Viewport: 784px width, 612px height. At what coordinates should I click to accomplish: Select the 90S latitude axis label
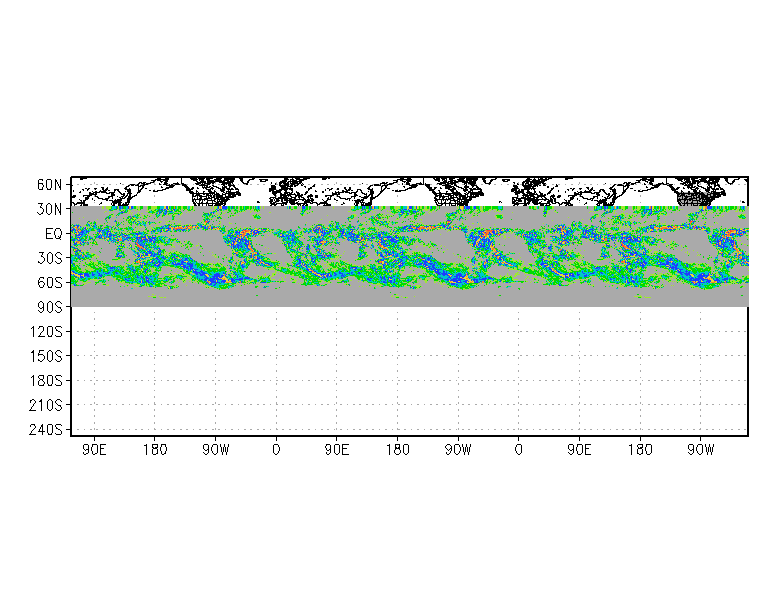coord(49,307)
